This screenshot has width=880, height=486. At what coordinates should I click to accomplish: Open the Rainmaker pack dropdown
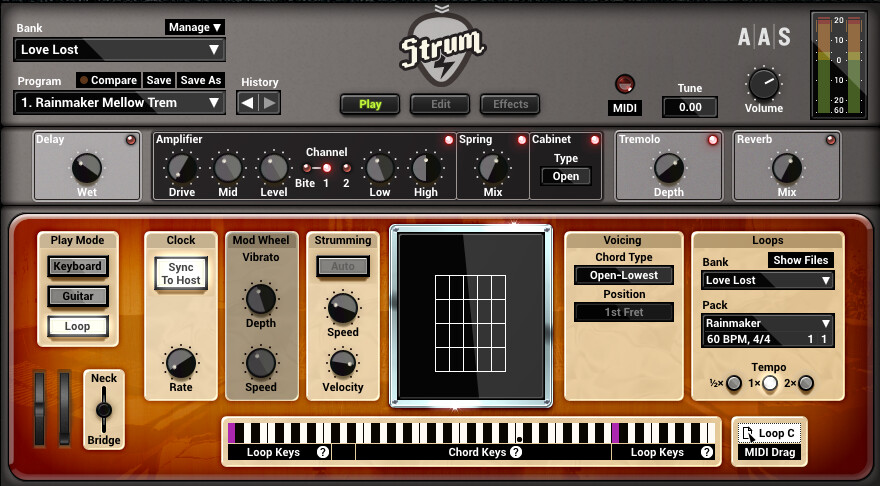[x=767, y=323]
